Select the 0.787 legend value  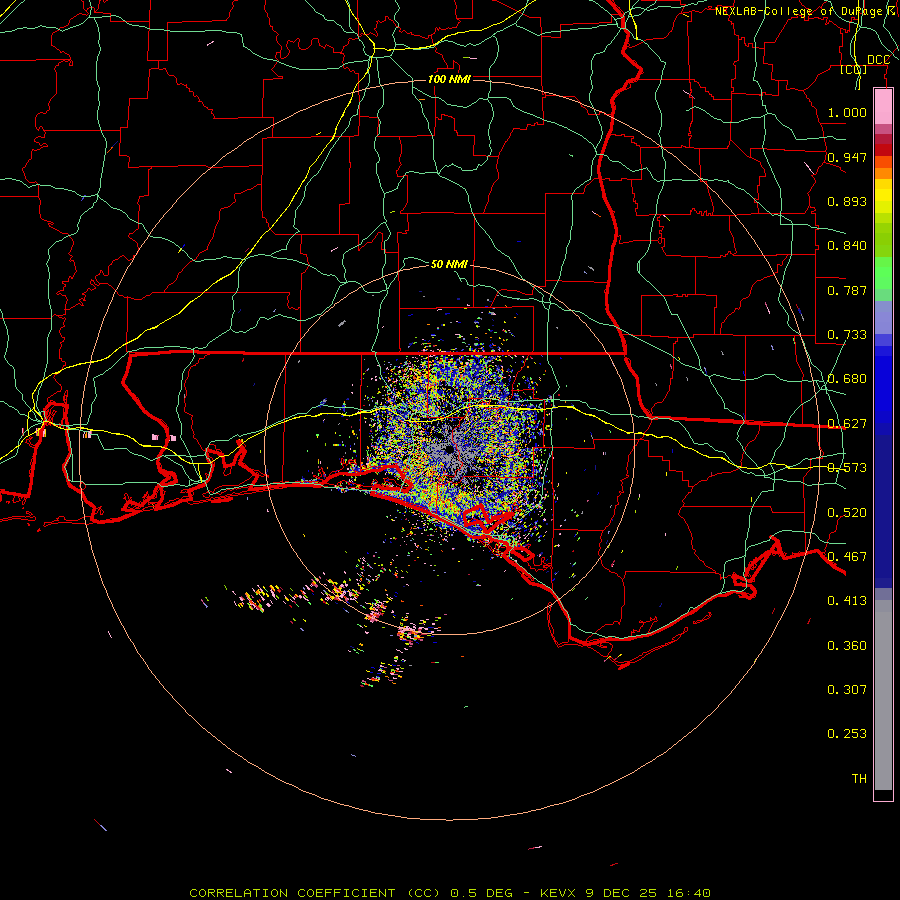coord(847,290)
